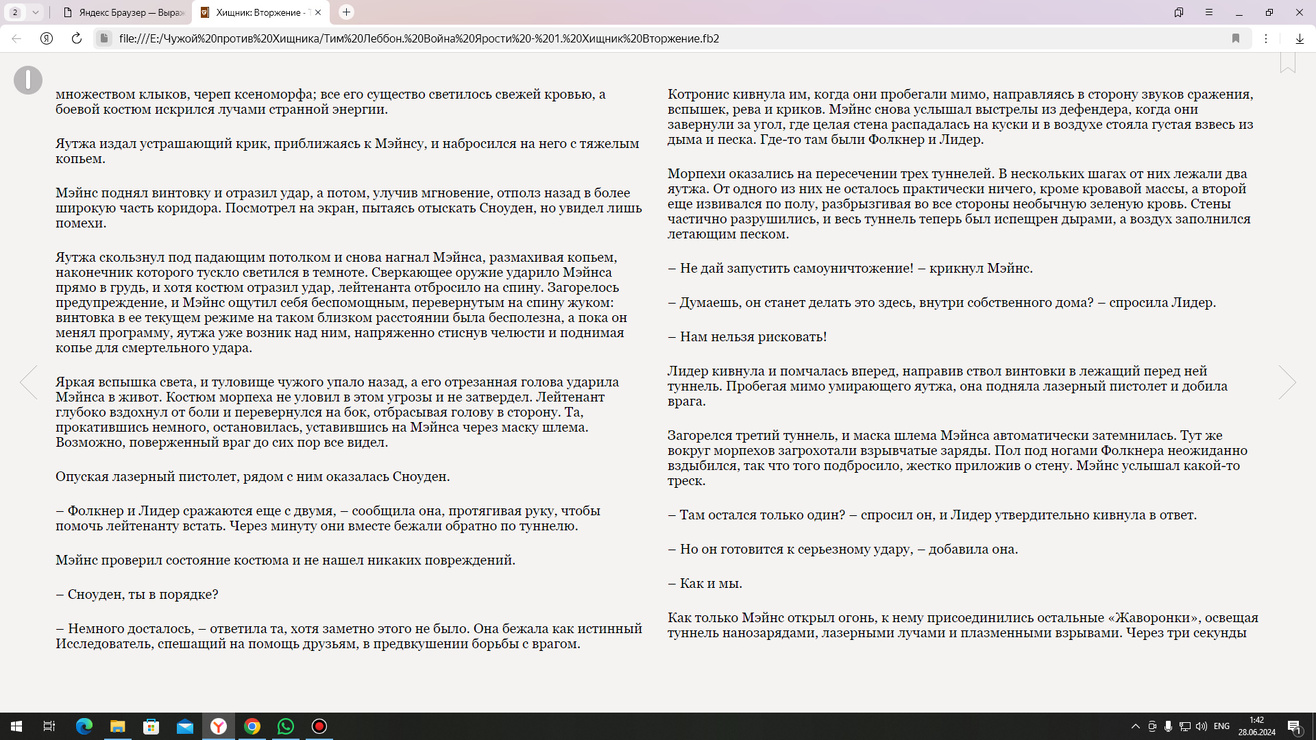
Task: Click the paragraph starting 'Мэйнс проверил состояние костюма'
Action: coord(285,560)
